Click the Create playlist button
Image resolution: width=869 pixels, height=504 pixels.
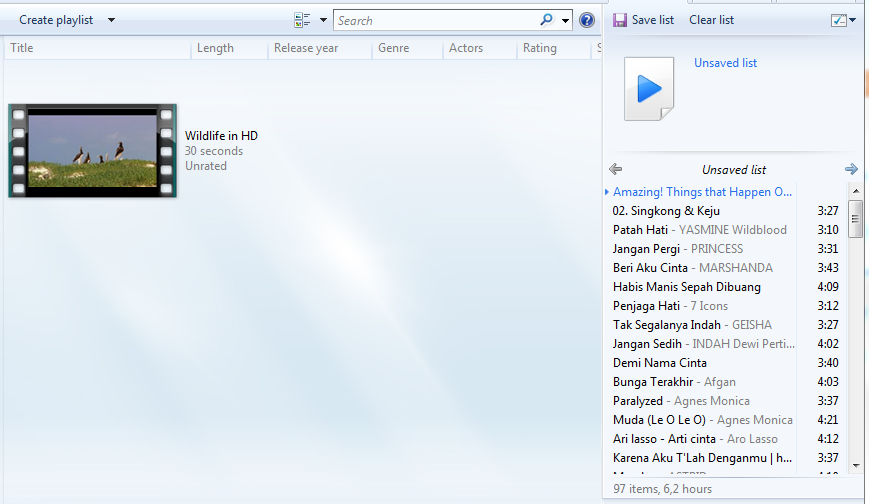56,20
